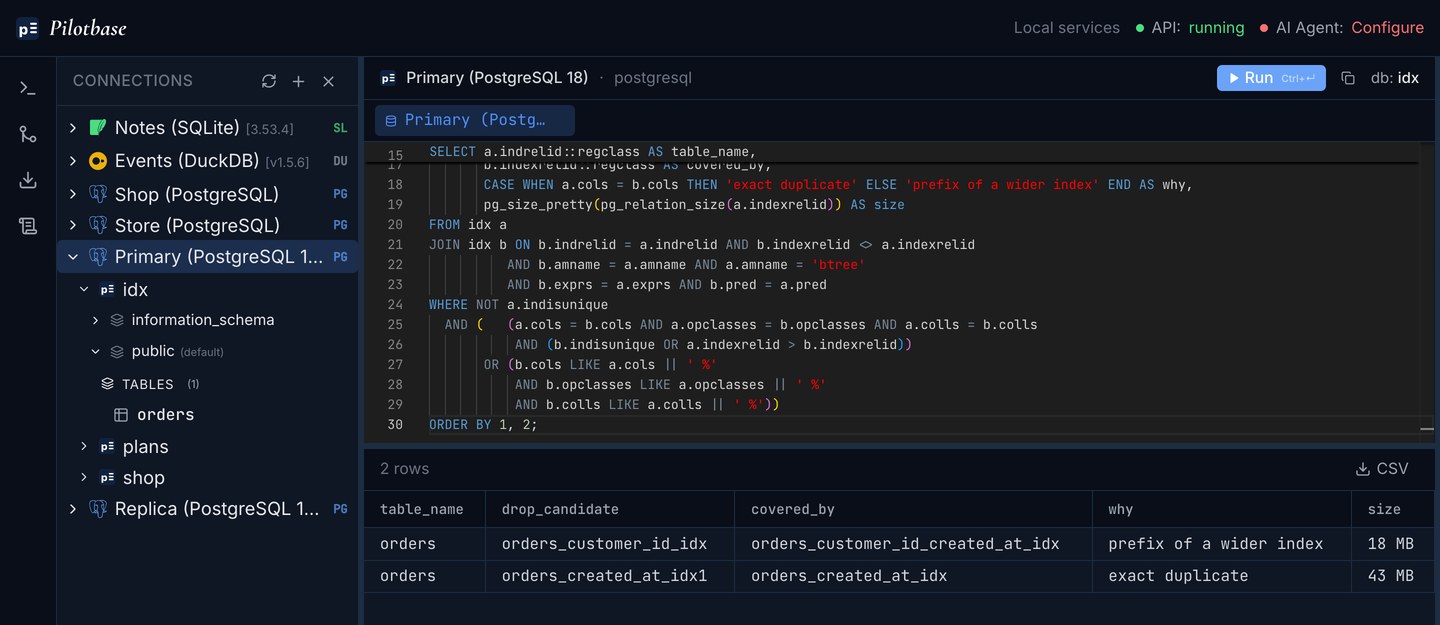
Task: Click the database icon on query tab
Action: click(391, 121)
